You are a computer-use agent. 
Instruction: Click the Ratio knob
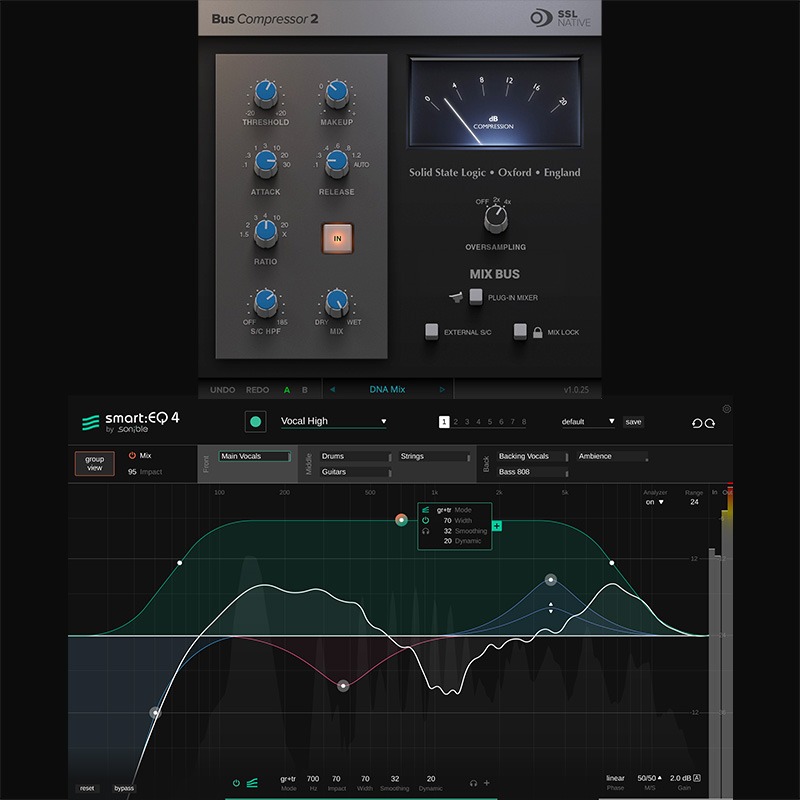coord(265,233)
